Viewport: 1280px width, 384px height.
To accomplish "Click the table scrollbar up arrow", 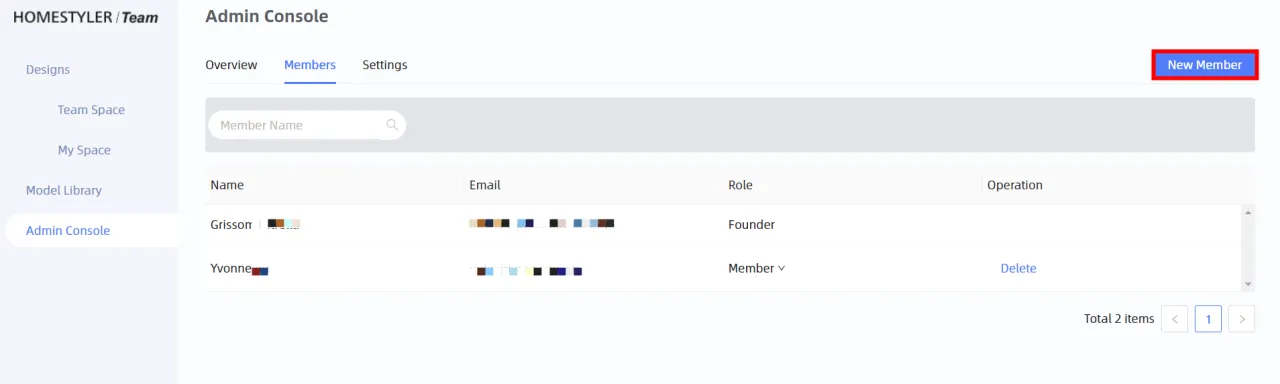I will 1247,212.
